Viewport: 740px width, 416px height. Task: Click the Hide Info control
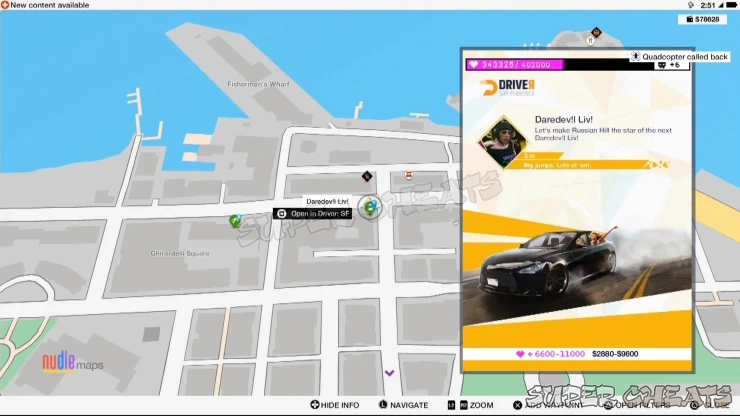coord(335,405)
